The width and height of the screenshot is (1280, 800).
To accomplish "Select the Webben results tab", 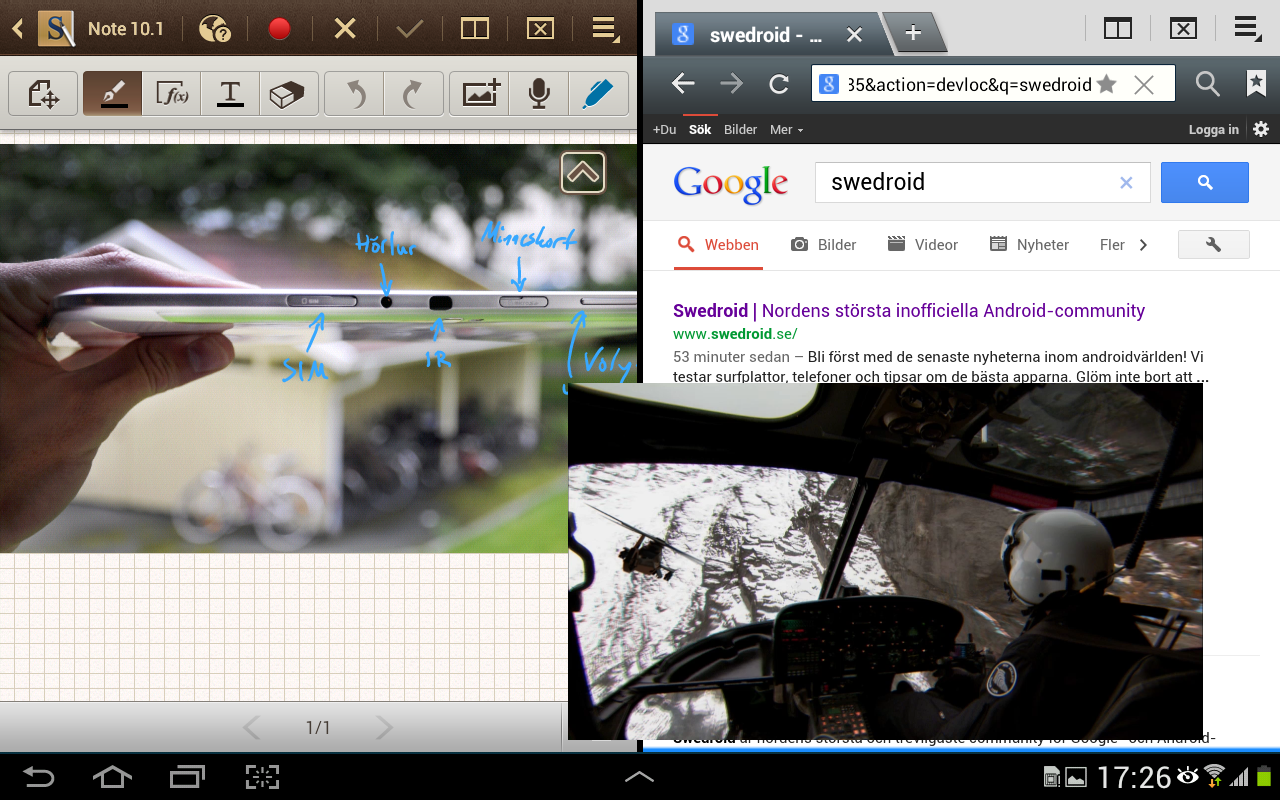I will (718, 245).
